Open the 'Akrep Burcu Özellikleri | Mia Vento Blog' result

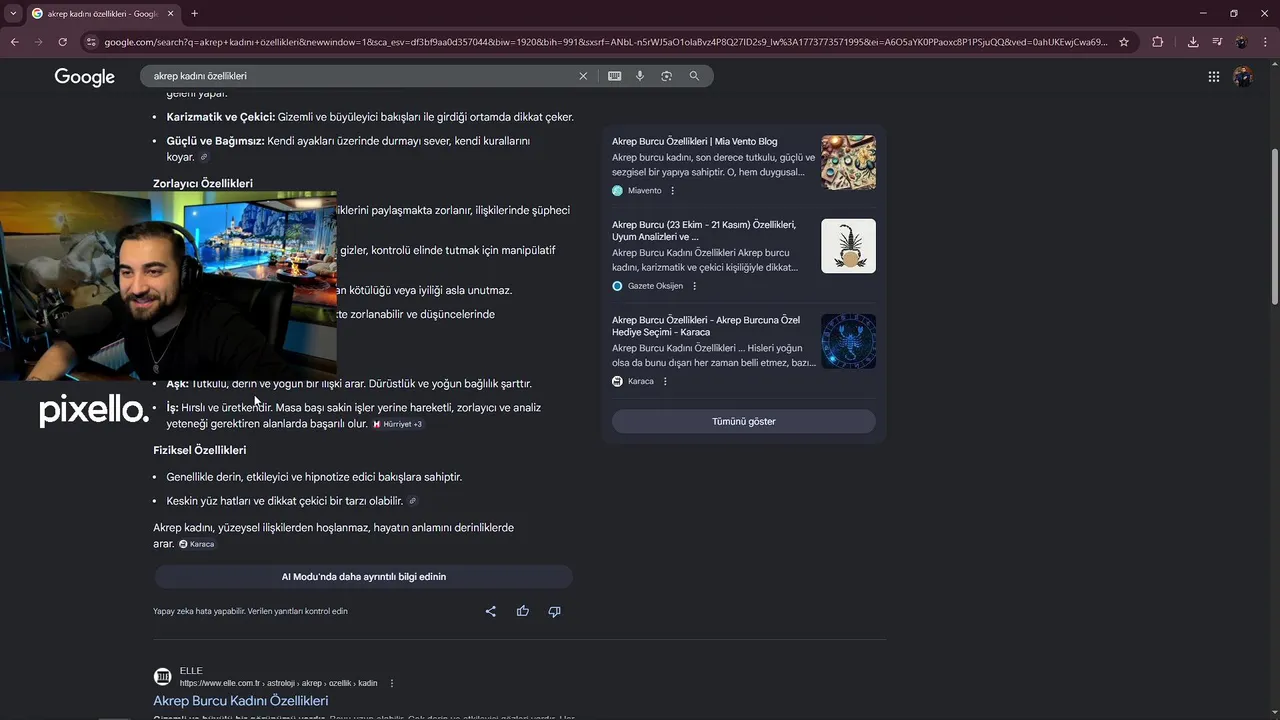click(x=694, y=141)
